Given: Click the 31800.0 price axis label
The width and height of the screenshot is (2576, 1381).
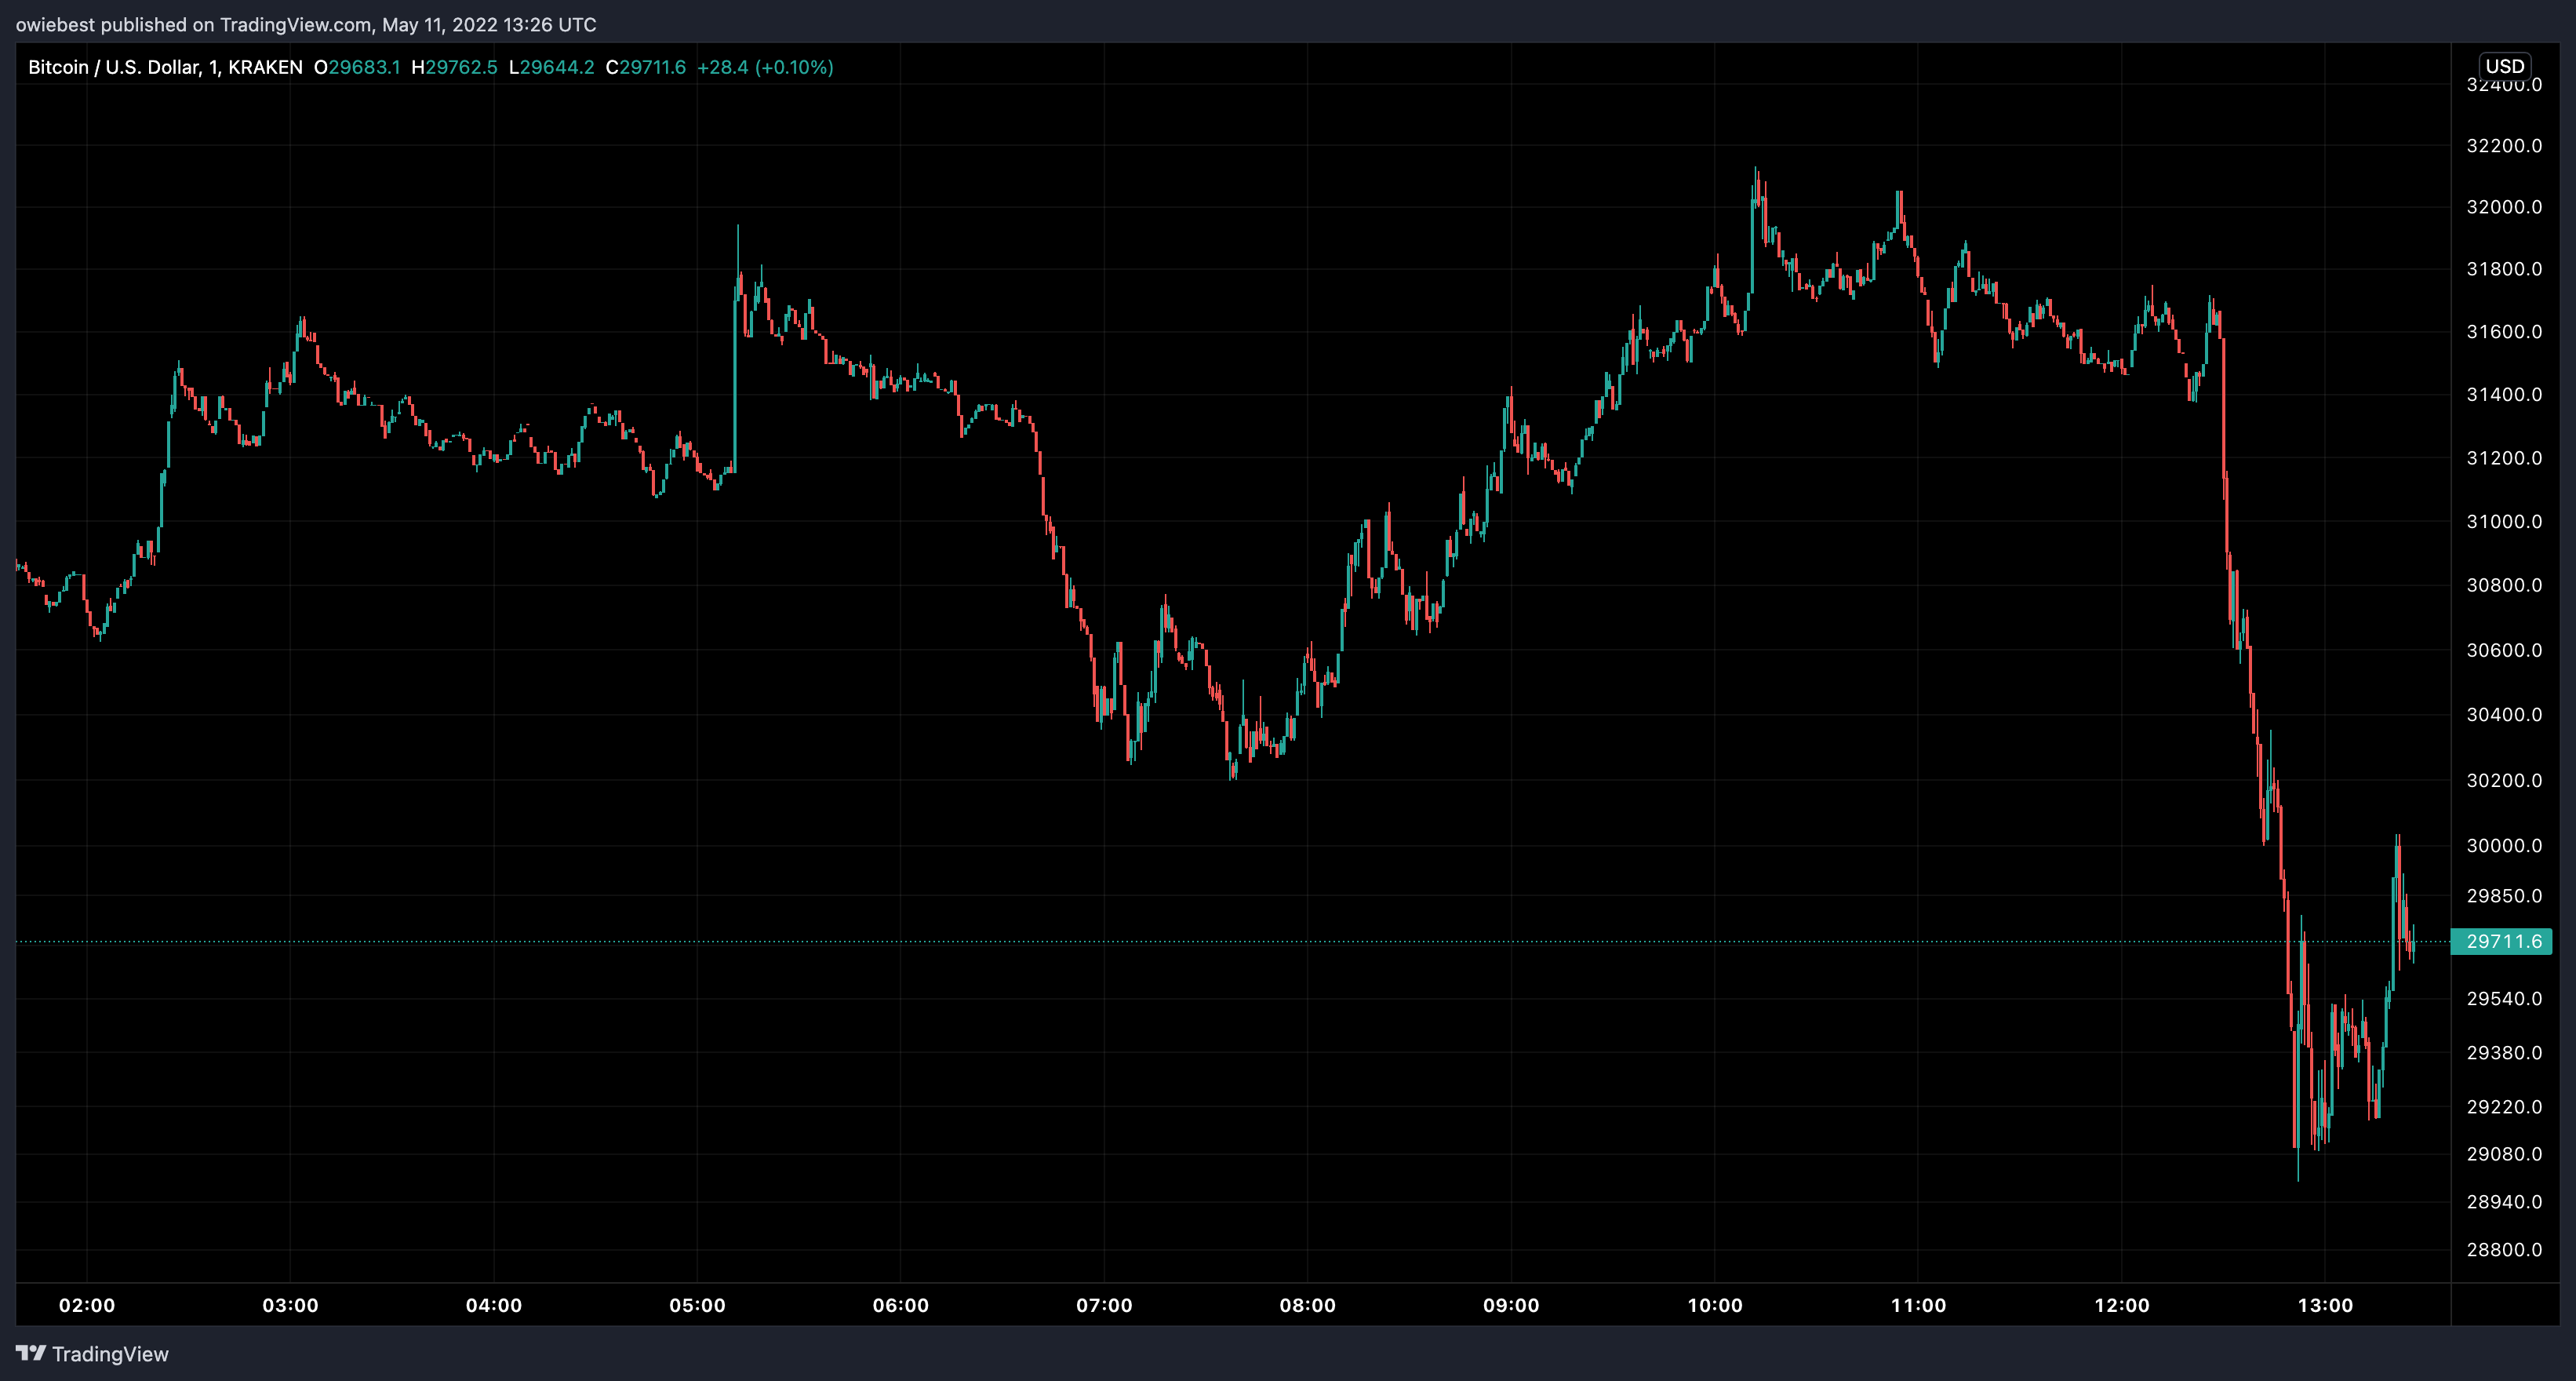Looking at the screenshot, I should click(2504, 269).
